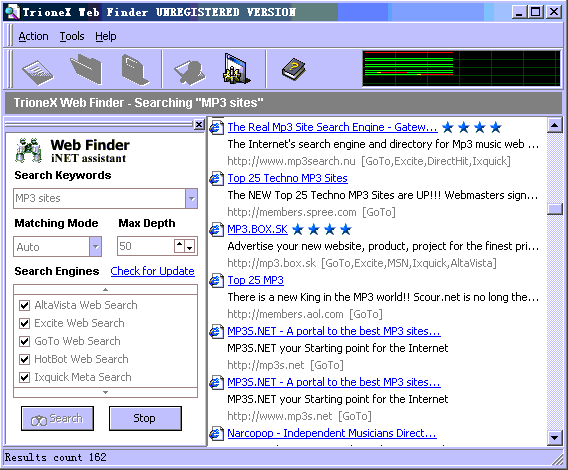Viewport: 568px width, 470px height.
Task: Click page icon beside Narcopop result
Action: (217, 433)
